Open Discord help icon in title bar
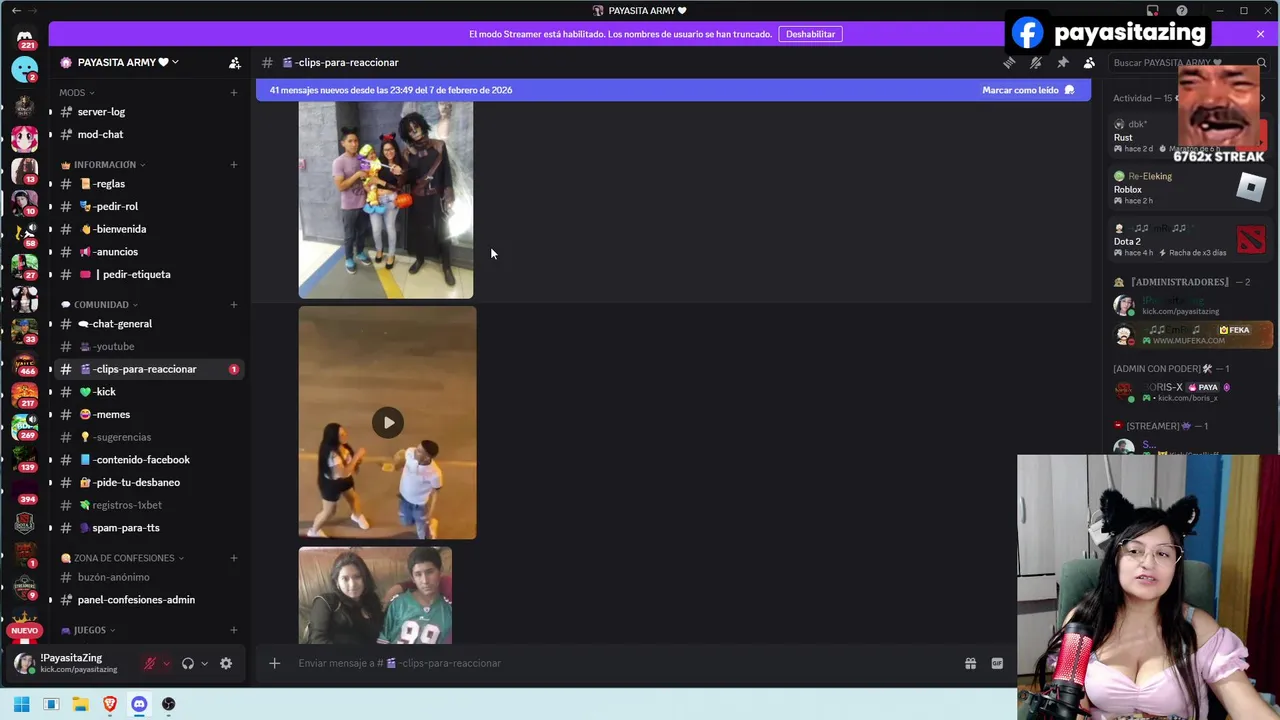Image resolution: width=1280 pixels, height=720 pixels. (1182, 11)
